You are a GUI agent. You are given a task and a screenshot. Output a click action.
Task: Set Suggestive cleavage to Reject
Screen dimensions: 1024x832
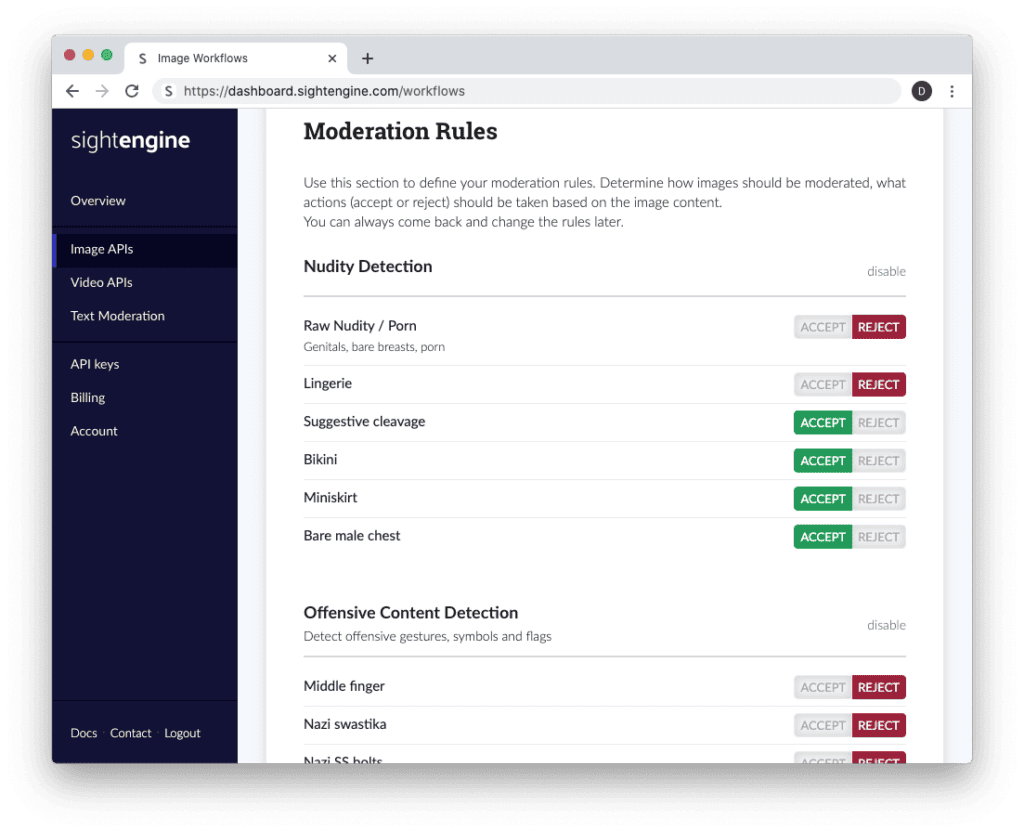(x=878, y=423)
